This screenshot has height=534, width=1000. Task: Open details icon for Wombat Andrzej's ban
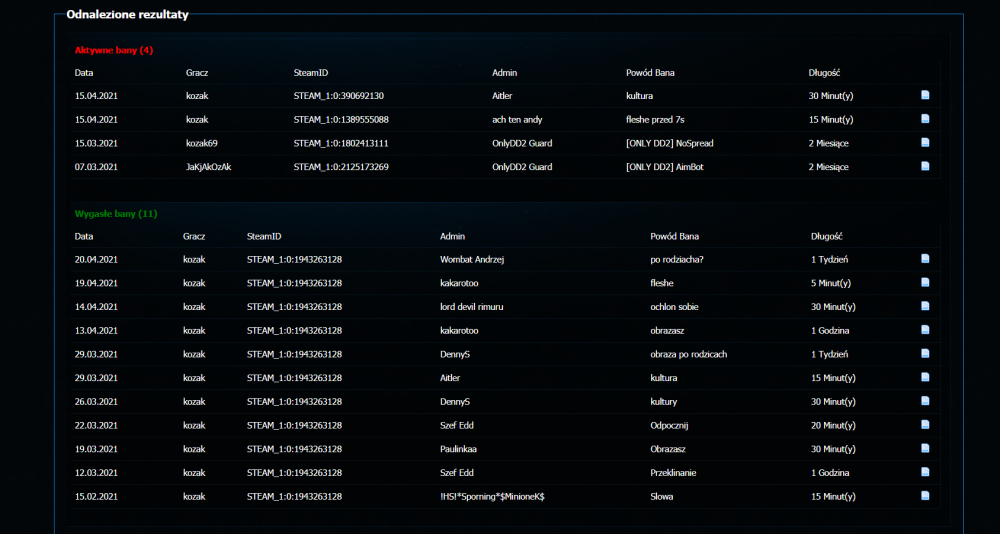click(925, 260)
